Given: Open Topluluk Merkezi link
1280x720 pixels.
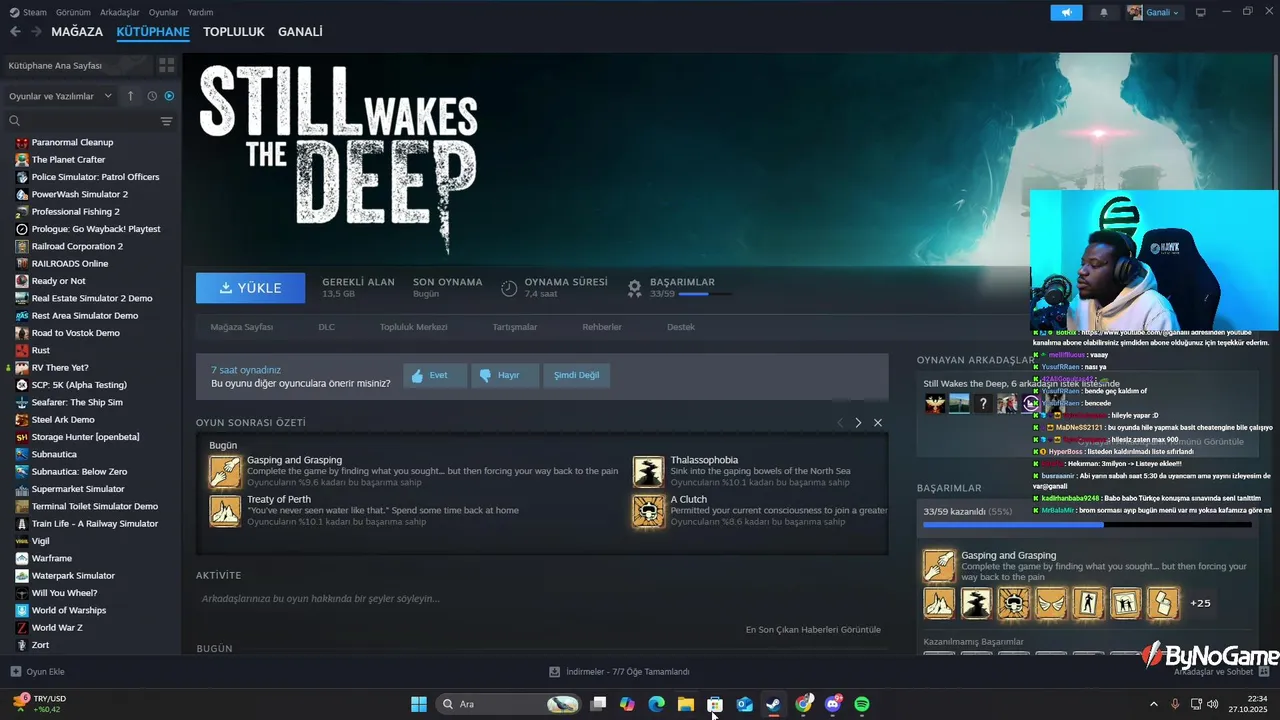Looking at the screenshot, I should point(413,327).
